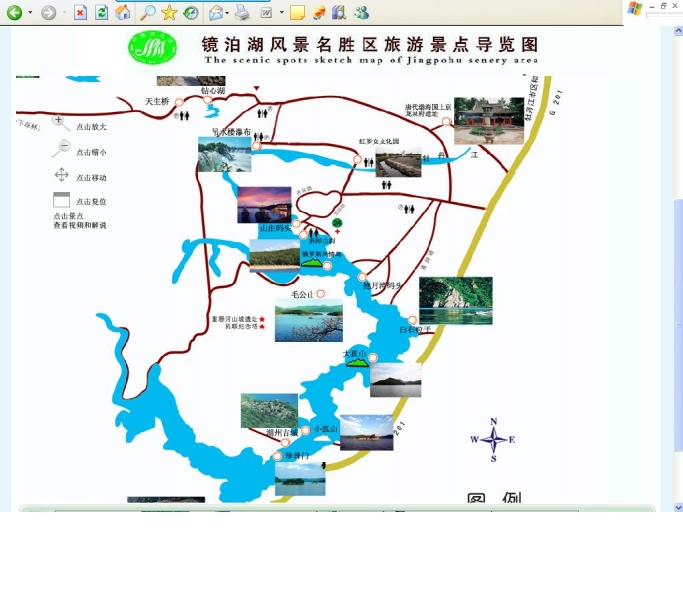Click the map reset view icon
This screenshot has width=683, height=600.
point(61,200)
